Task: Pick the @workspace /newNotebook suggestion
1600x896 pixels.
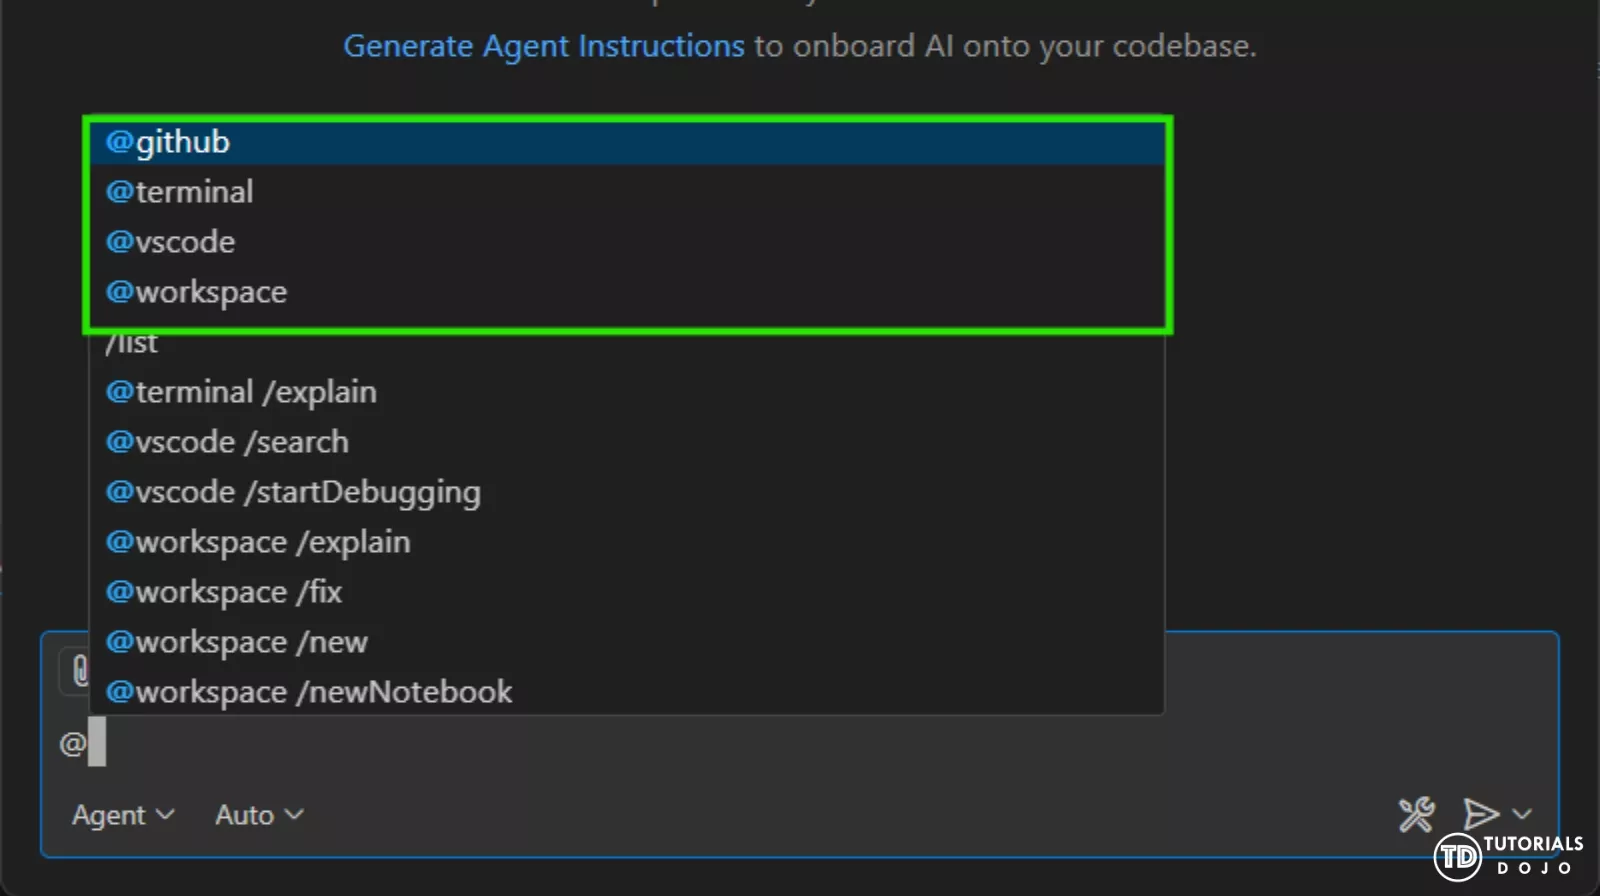Action: coord(309,692)
